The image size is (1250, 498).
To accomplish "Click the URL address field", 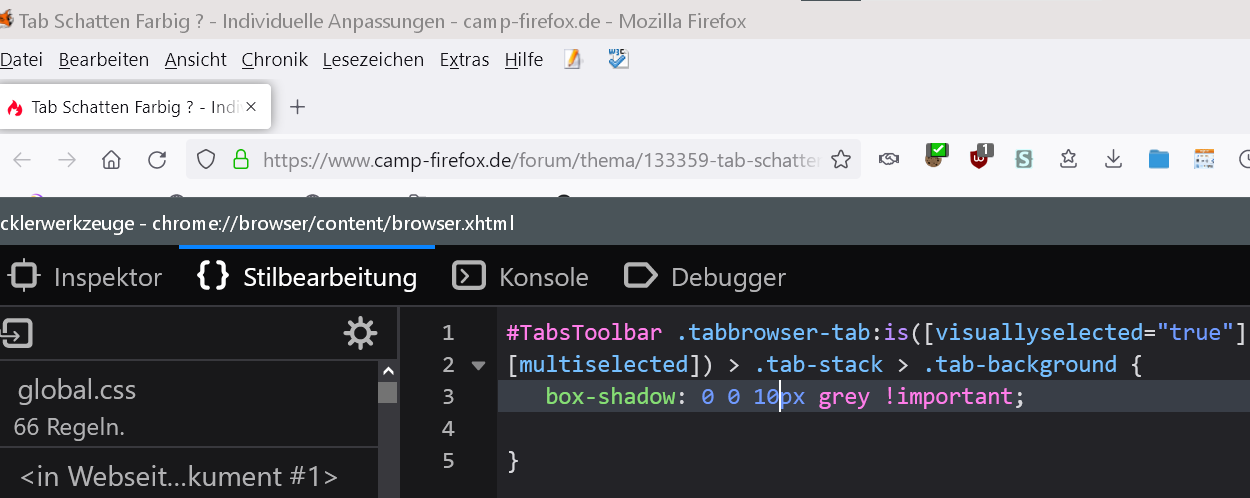I will click(540, 160).
